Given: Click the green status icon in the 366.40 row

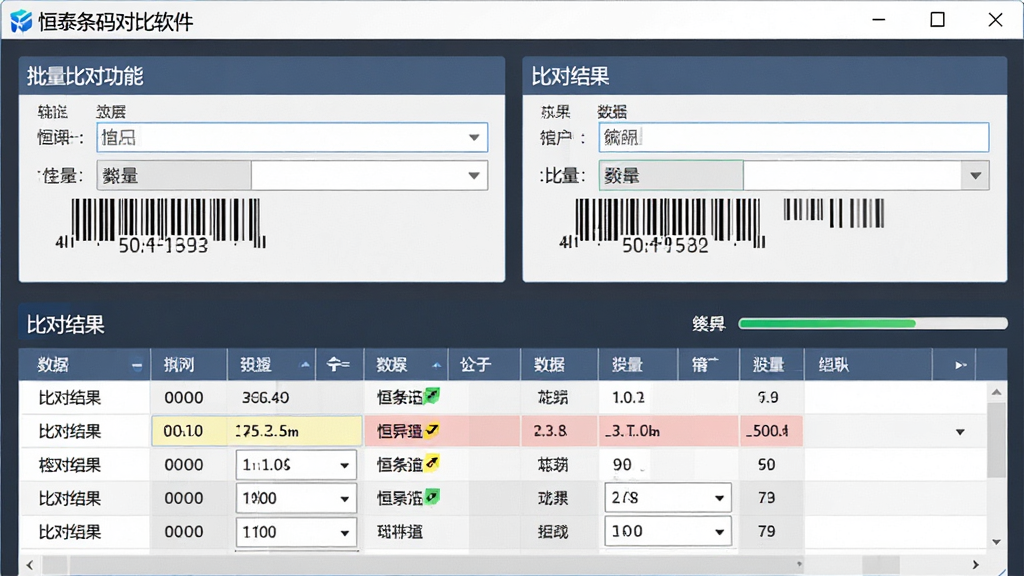Looking at the screenshot, I should pyautogui.click(x=432, y=396).
